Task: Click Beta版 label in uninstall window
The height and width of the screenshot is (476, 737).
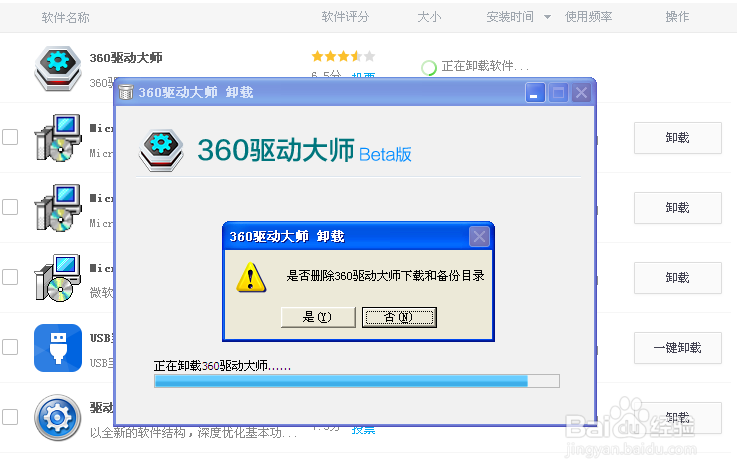Action: [385, 154]
